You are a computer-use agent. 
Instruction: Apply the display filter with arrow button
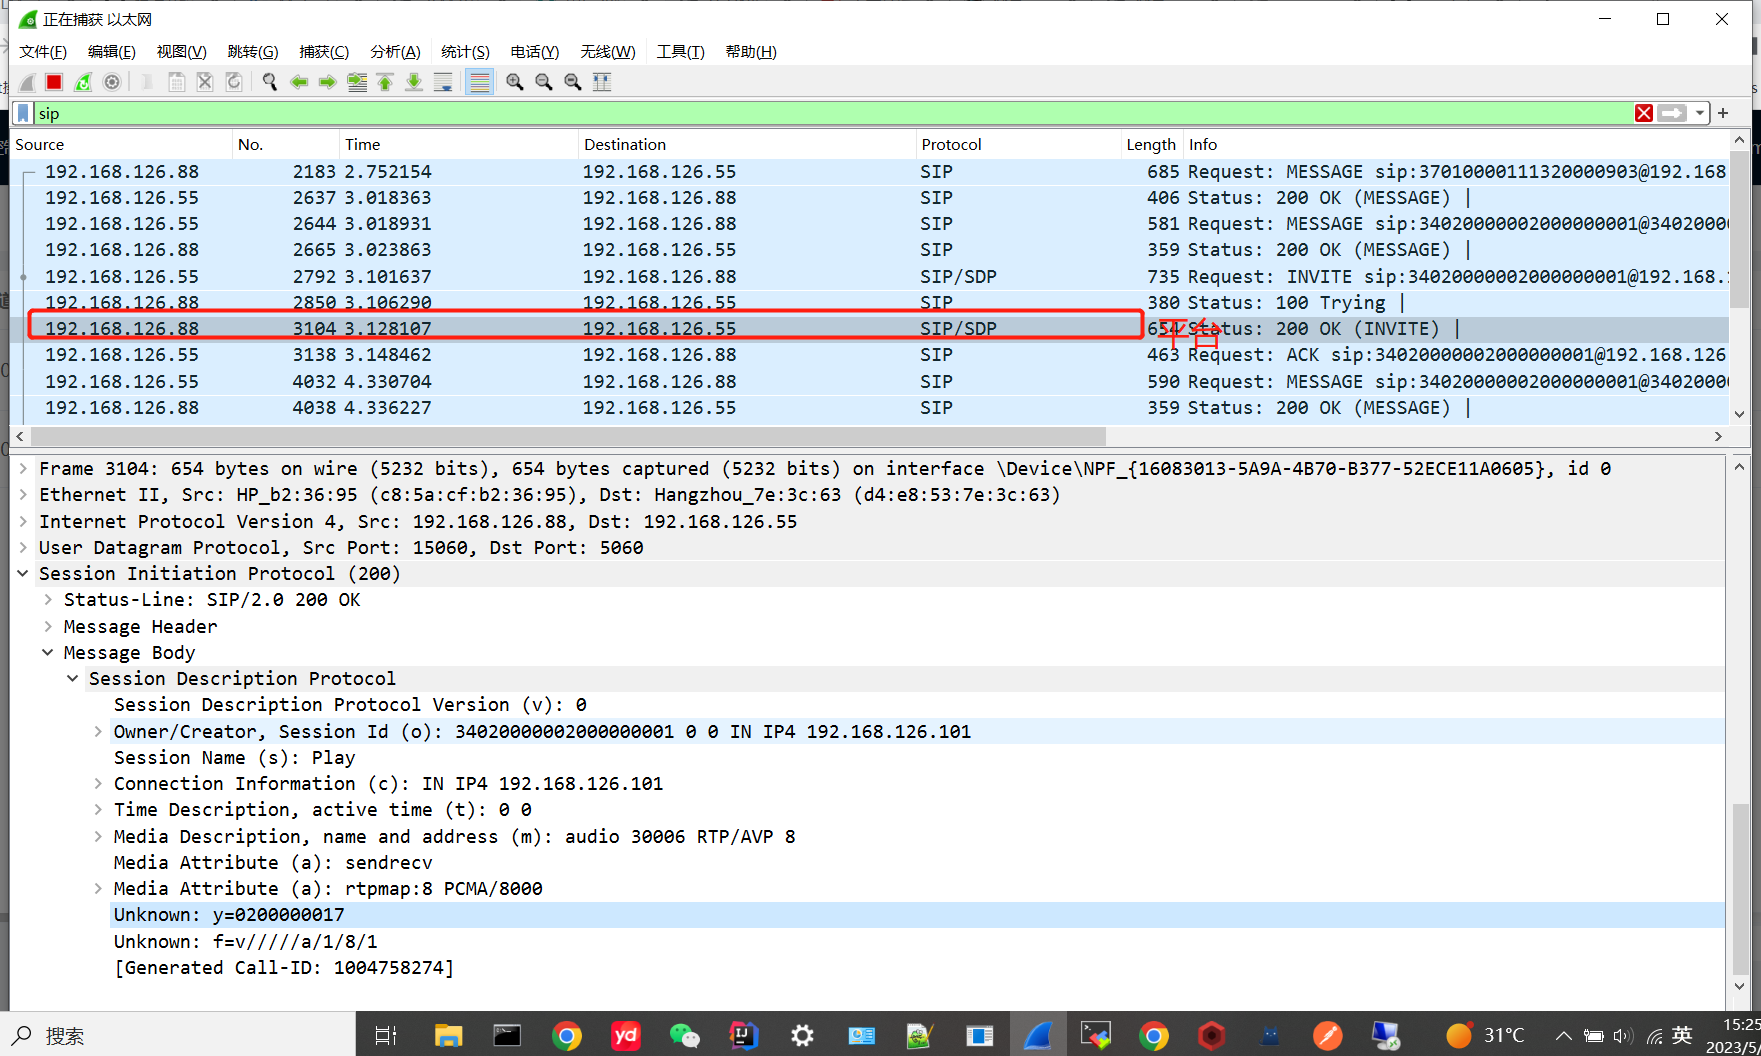(x=1671, y=113)
